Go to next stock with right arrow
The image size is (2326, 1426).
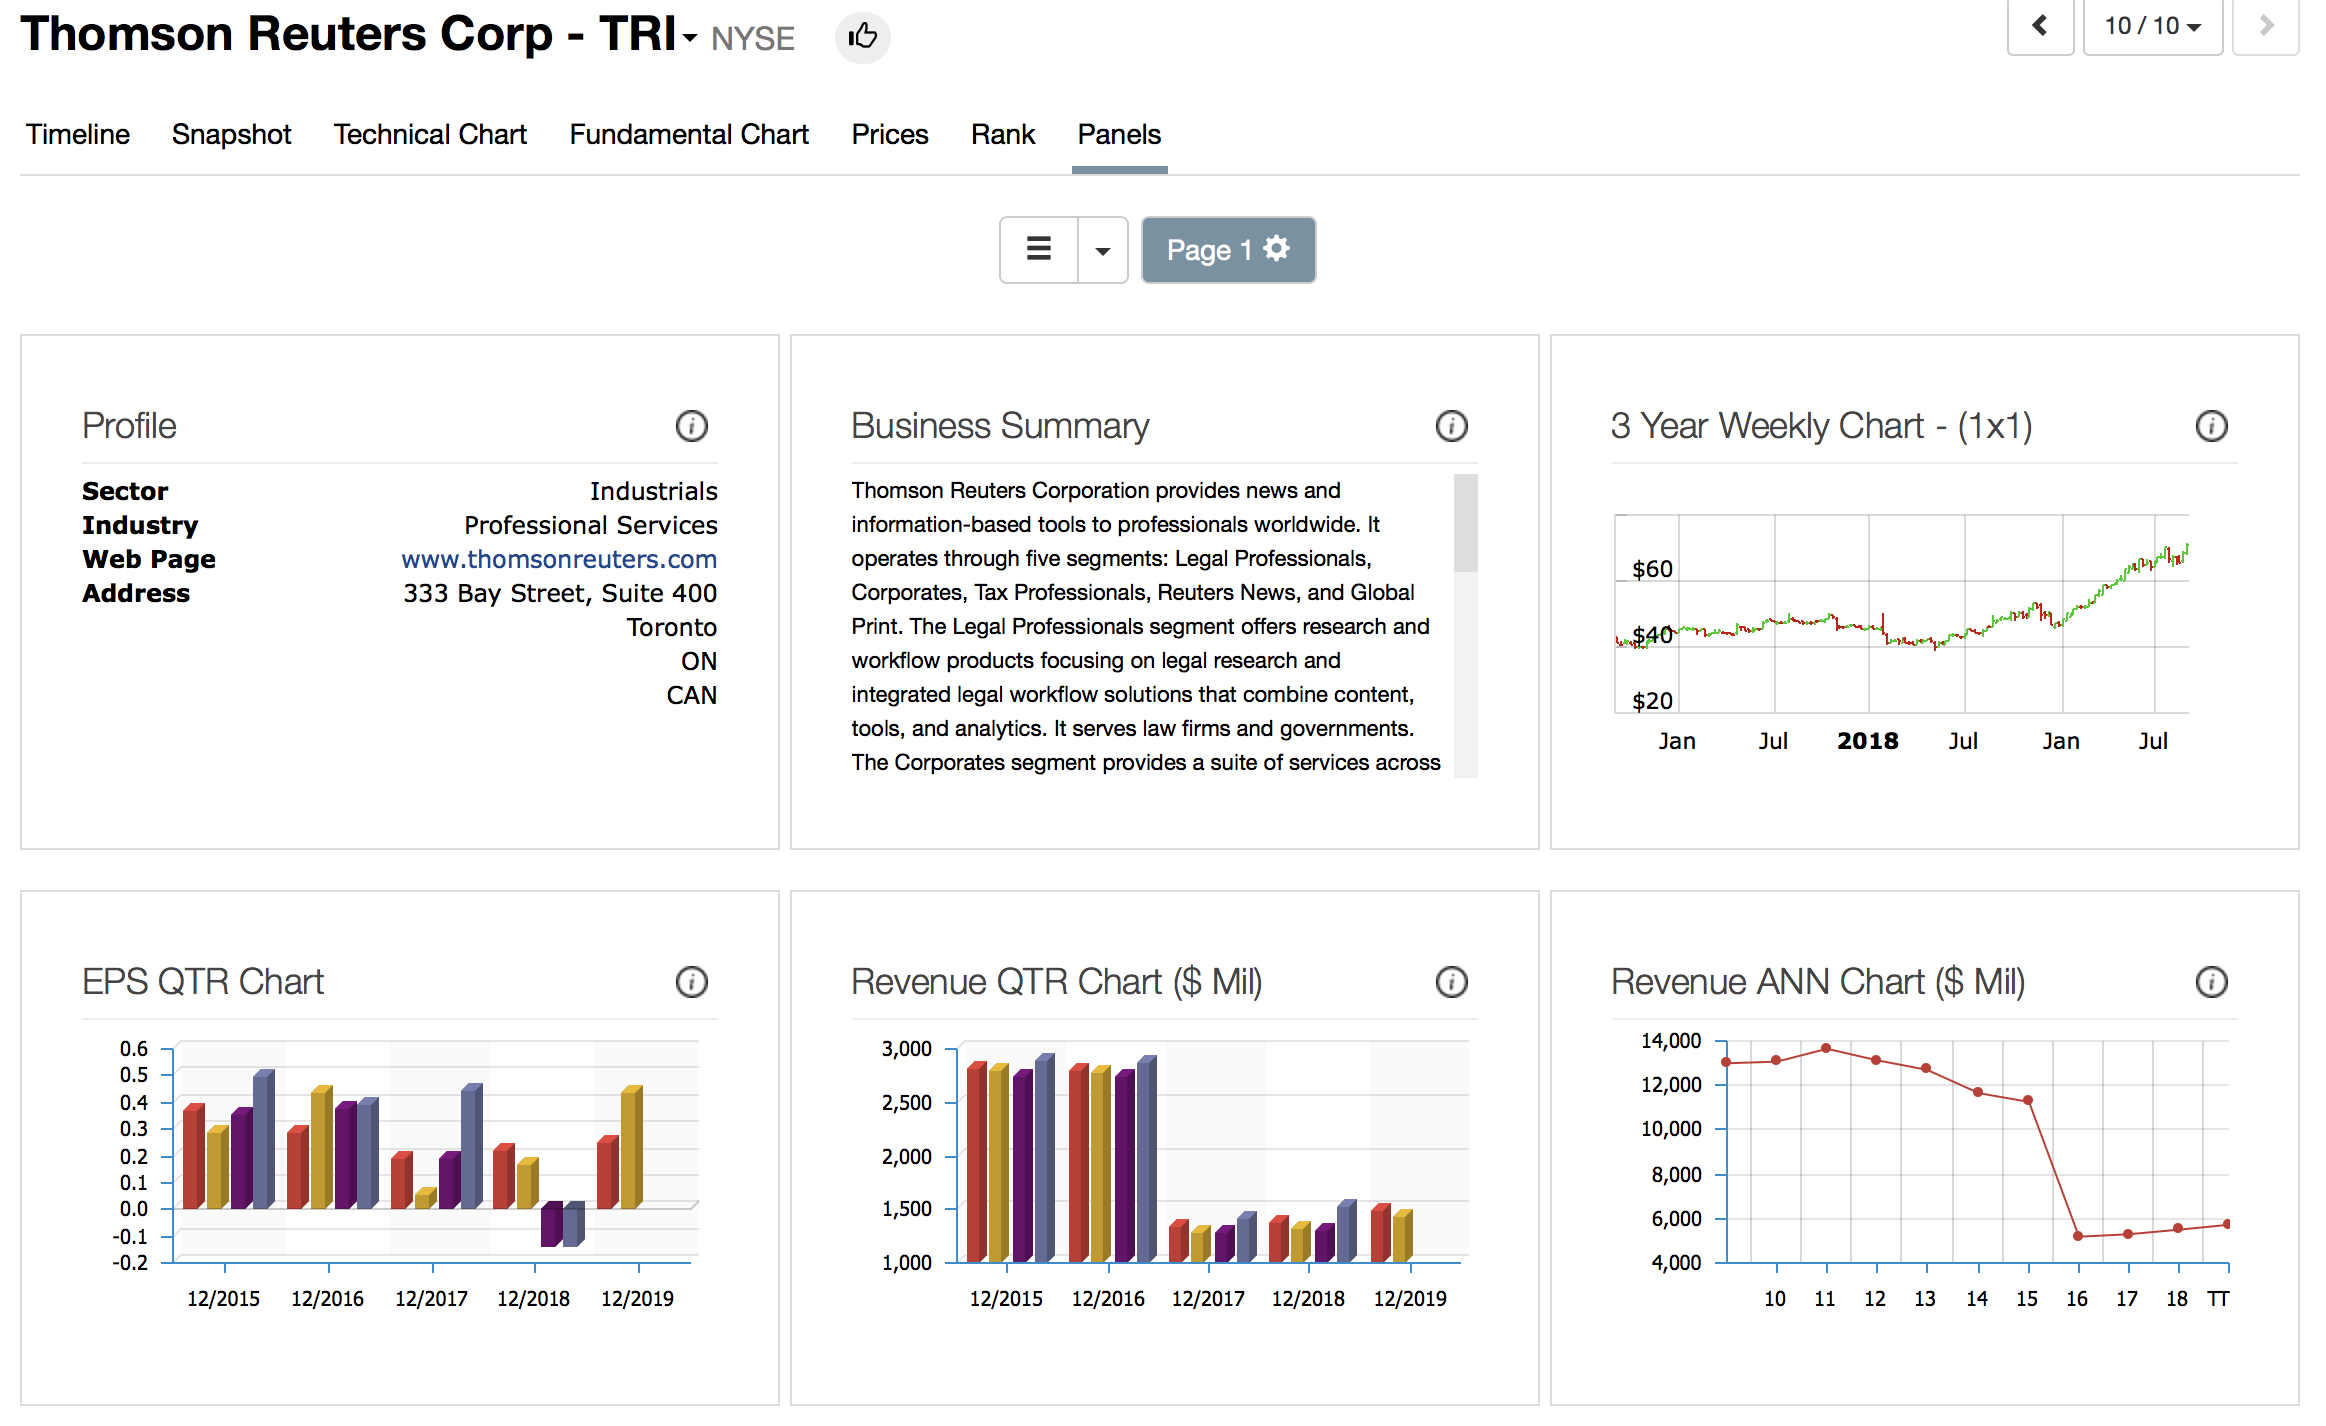[x=2266, y=26]
